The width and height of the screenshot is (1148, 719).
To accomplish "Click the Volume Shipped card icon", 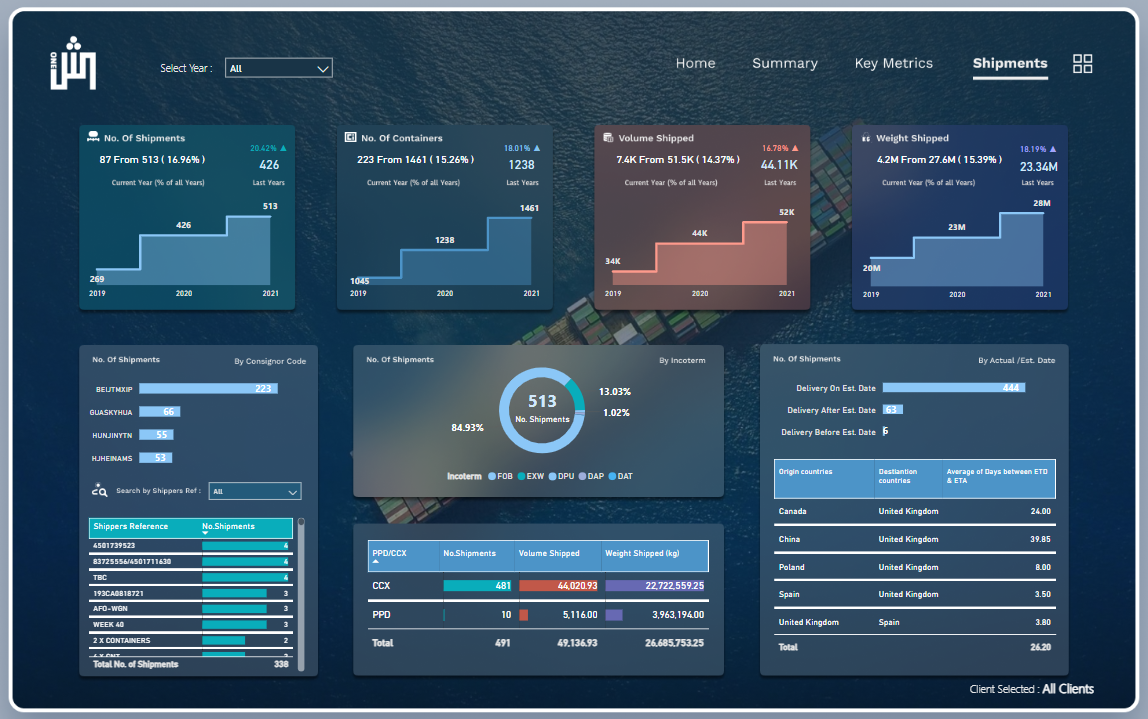I will 608,138.
